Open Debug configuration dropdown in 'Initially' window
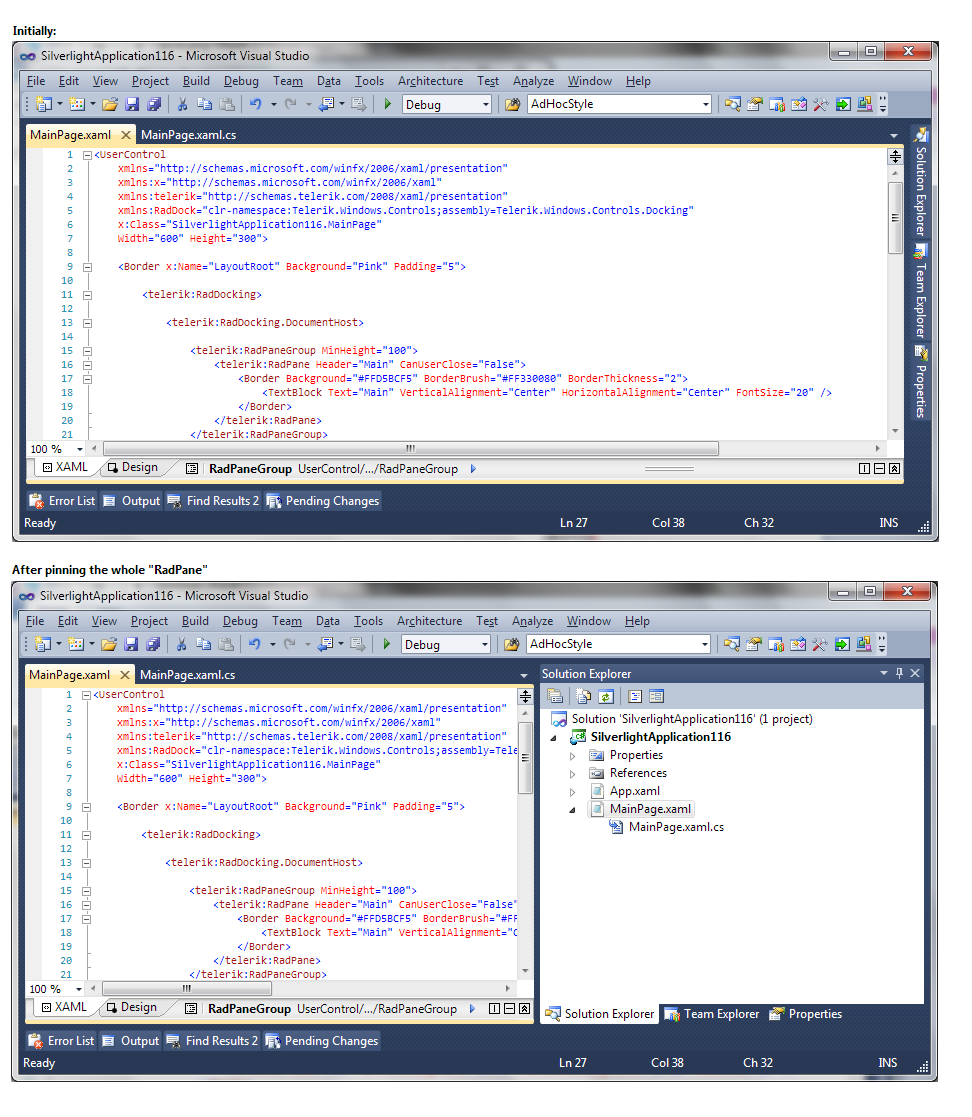 (x=486, y=105)
